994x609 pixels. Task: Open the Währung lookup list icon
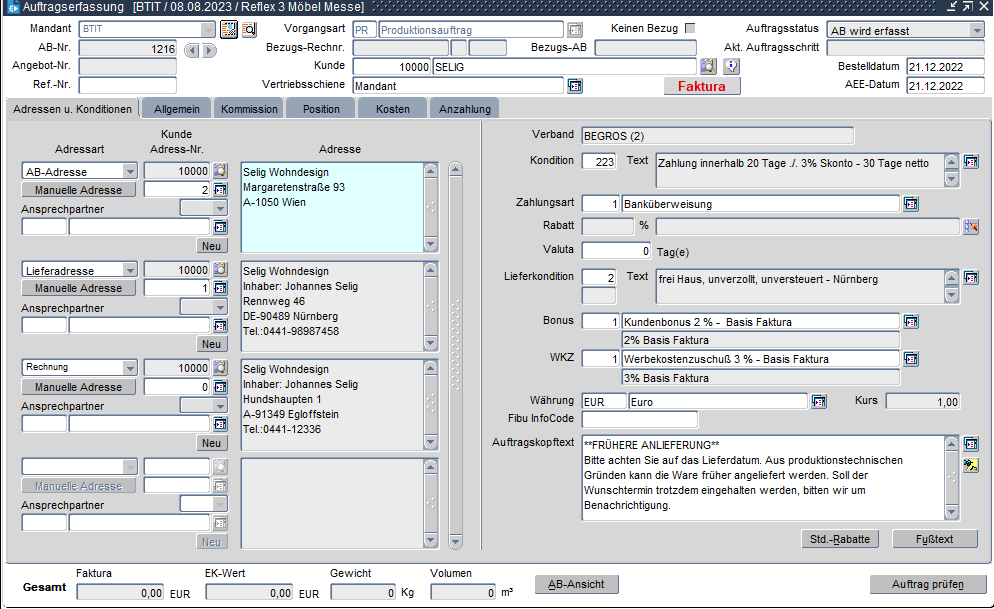(818, 401)
